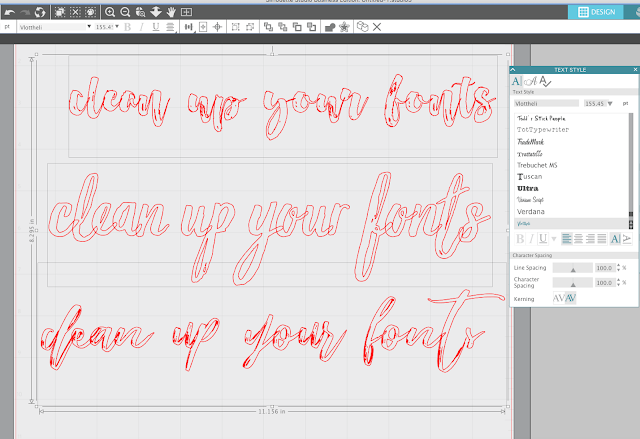The image size is (640, 439).
Task: Click the circular refresh arrows icon
Action: (x=40, y=12)
